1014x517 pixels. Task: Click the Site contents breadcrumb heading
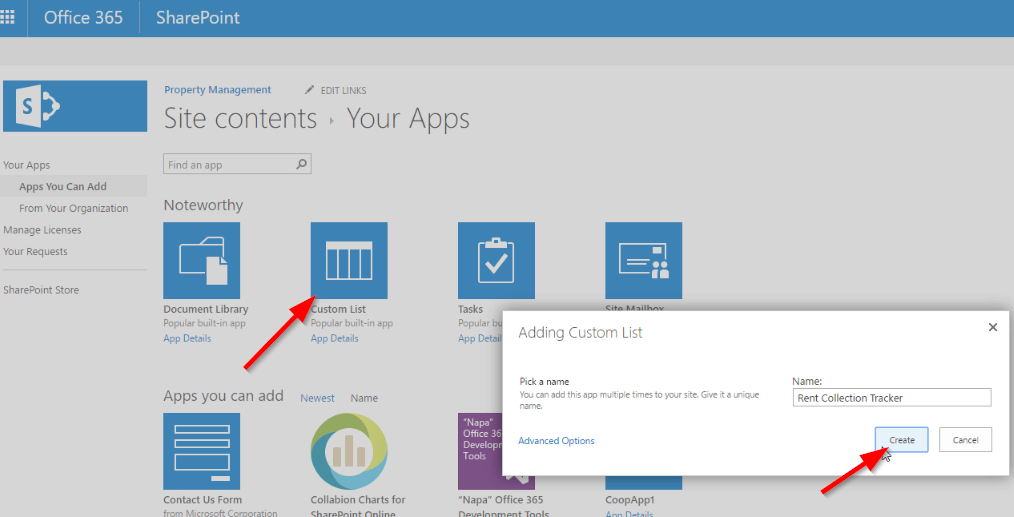[x=241, y=118]
